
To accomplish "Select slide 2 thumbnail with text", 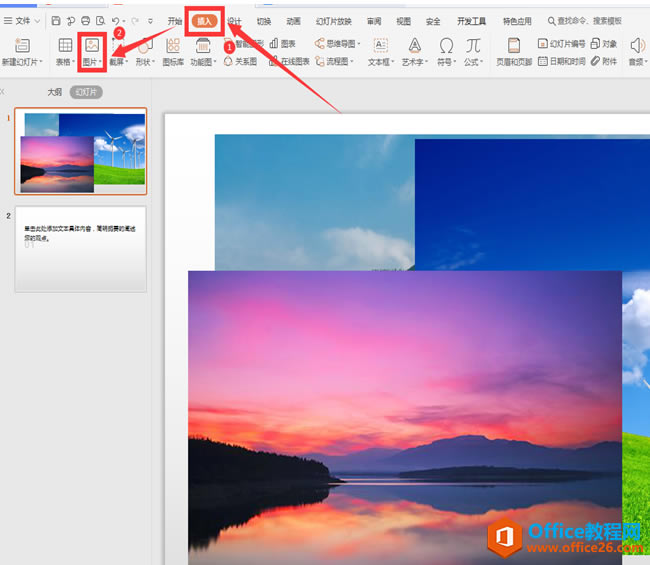I will click(81, 249).
